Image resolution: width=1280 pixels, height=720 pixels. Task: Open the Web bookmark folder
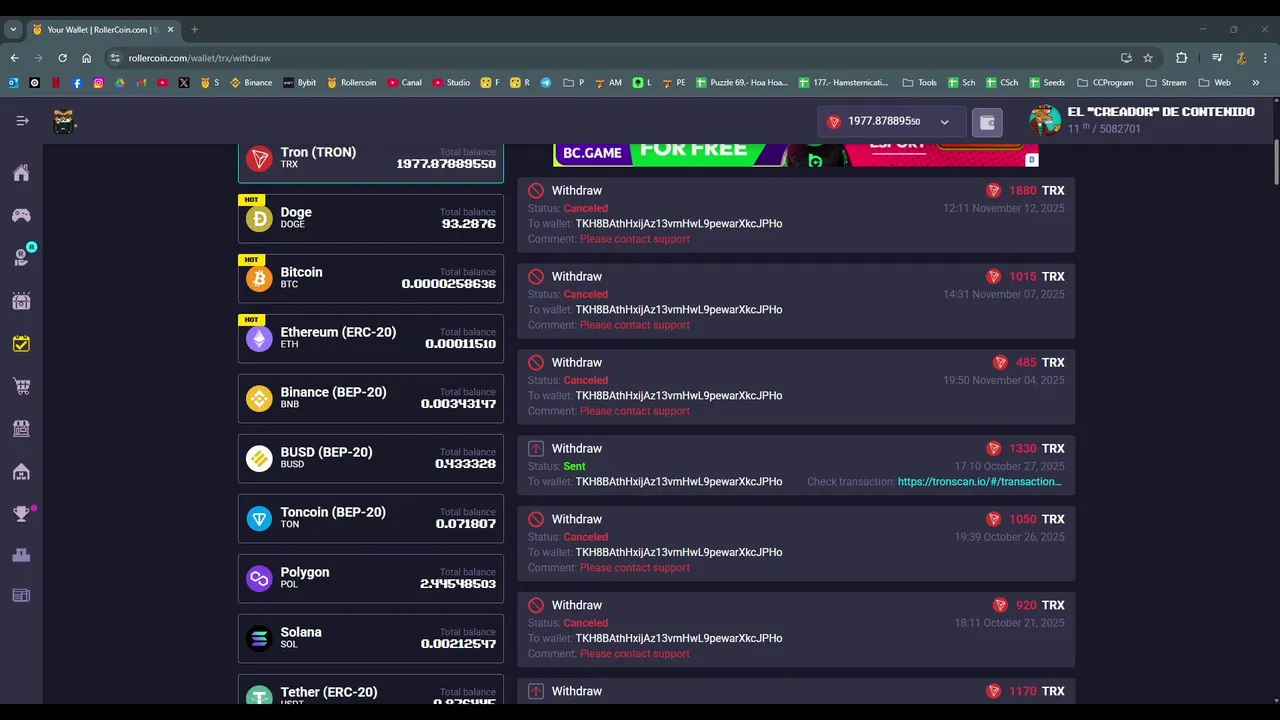click(1214, 83)
